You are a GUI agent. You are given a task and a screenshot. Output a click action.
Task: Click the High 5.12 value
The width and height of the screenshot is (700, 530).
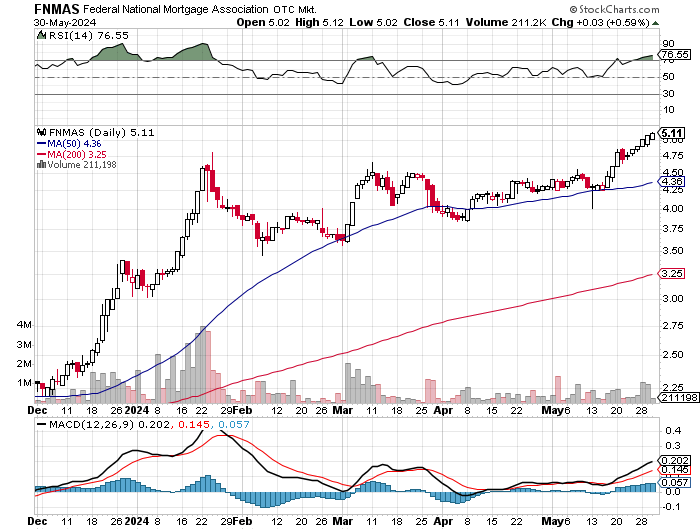coord(319,22)
